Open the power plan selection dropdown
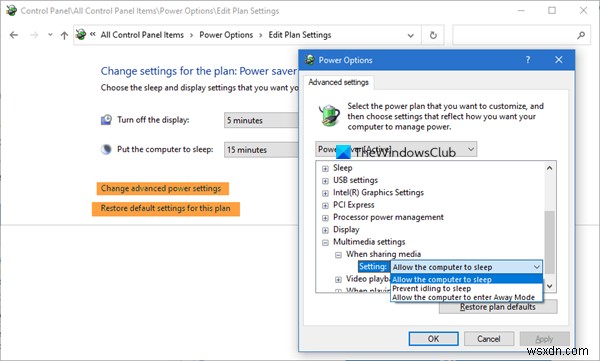 [x=396, y=149]
